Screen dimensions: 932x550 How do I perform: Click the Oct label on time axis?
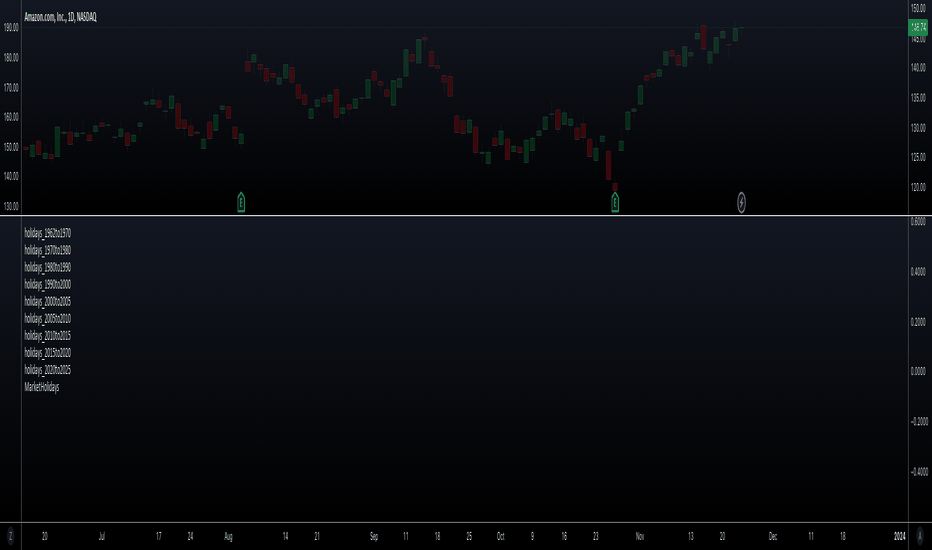(500, 536)
